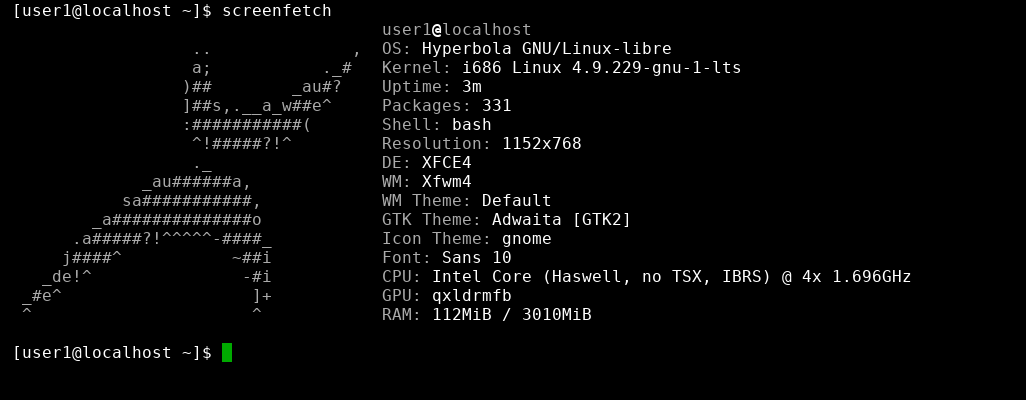Screen dimensions: 1026x400
Task: Click the DE value XFCE4
Action: tap(446, 163)
